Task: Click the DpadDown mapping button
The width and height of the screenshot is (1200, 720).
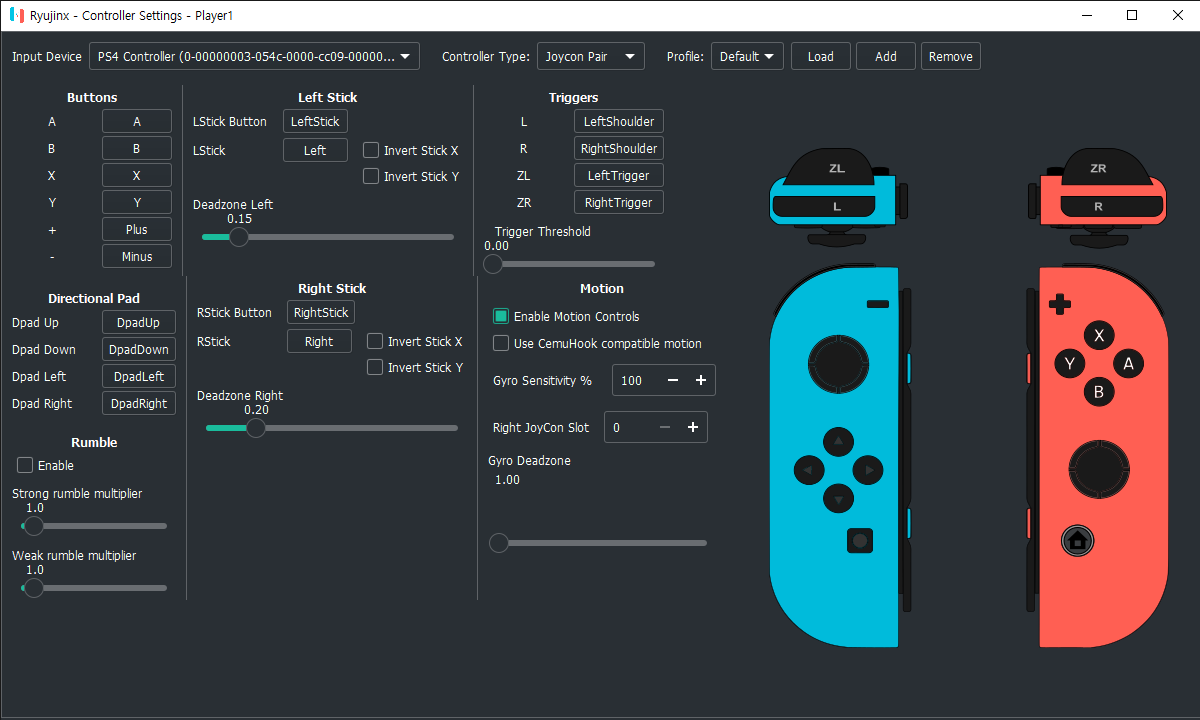Action: point(139,349)
